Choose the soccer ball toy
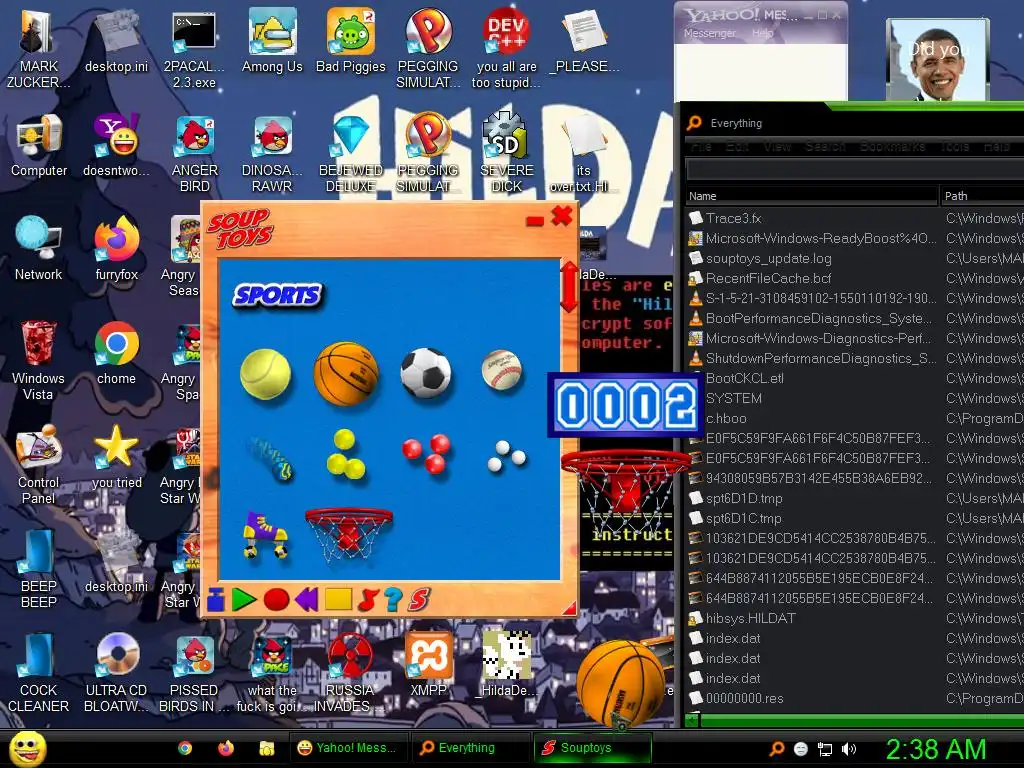This screenshot has height=768, width=1024. point(426,373)
